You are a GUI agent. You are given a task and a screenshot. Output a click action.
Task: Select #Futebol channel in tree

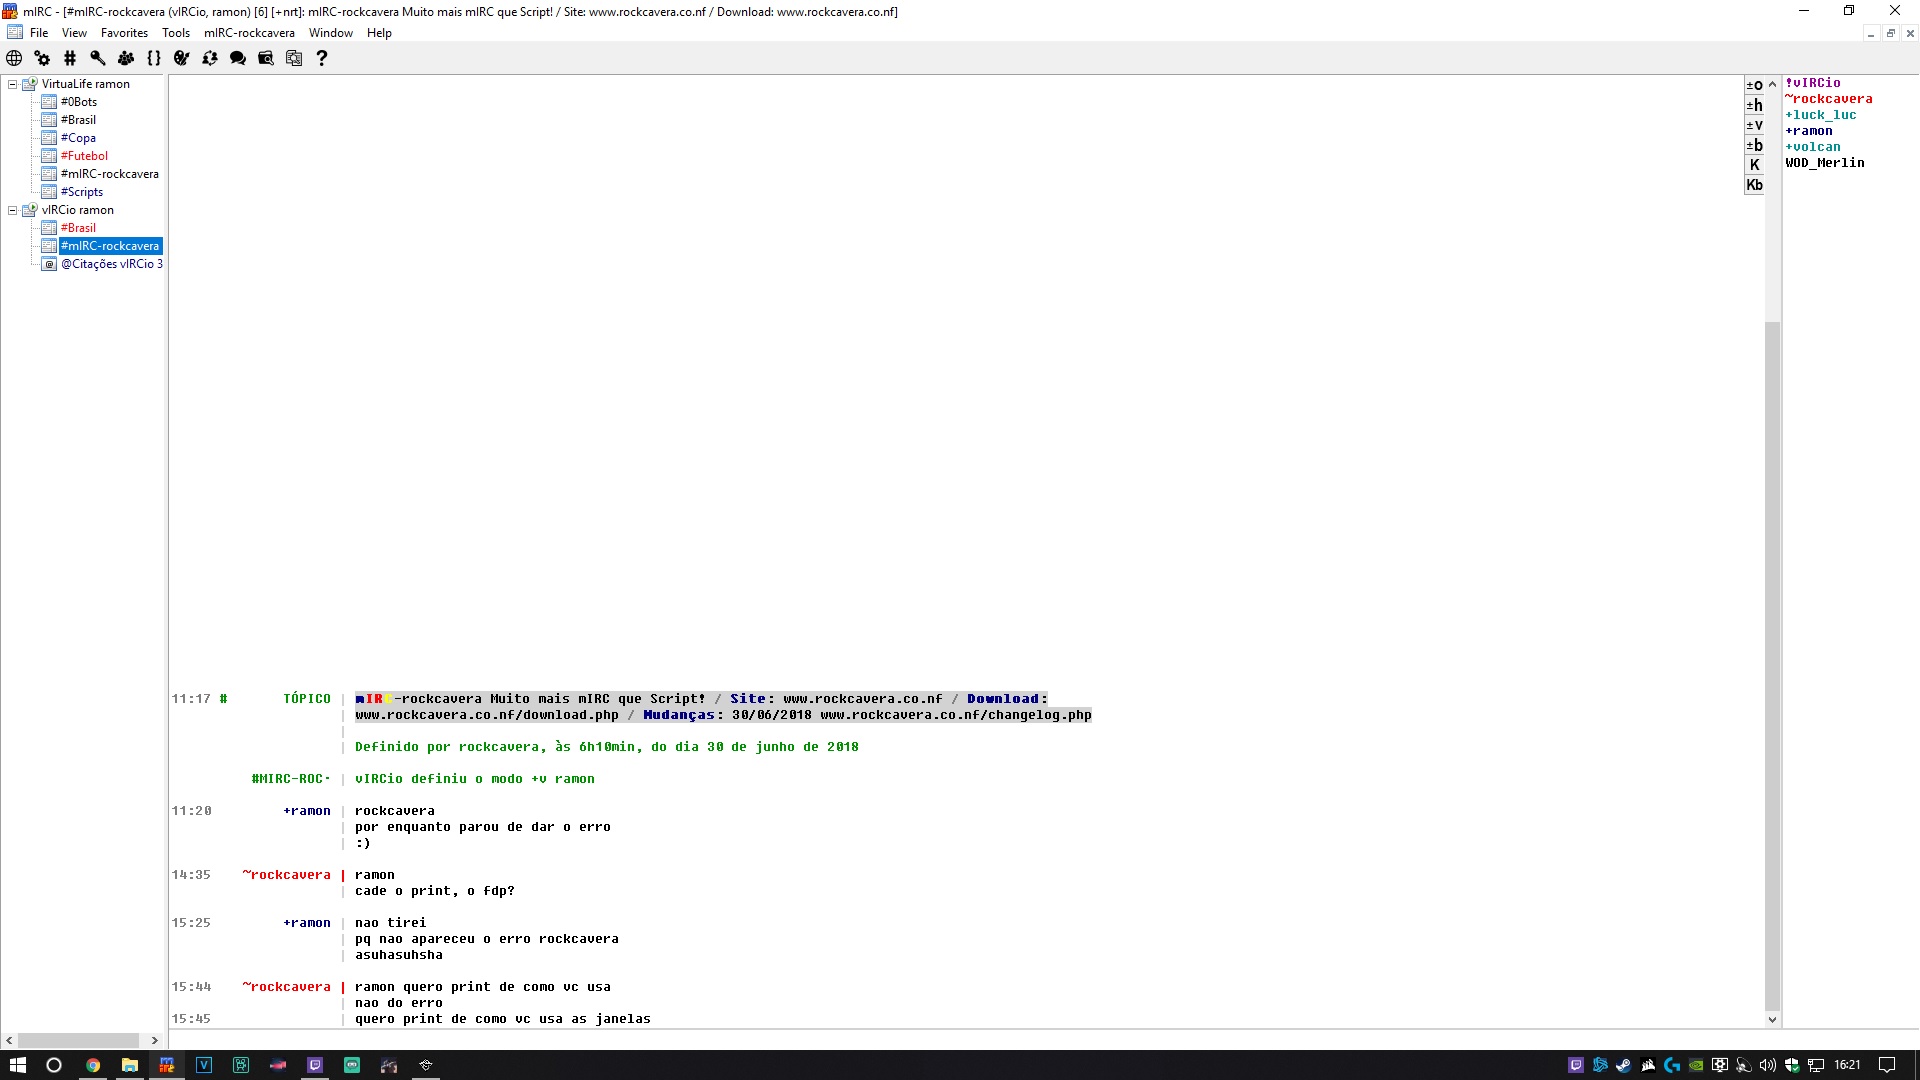[x=84, y=156]
